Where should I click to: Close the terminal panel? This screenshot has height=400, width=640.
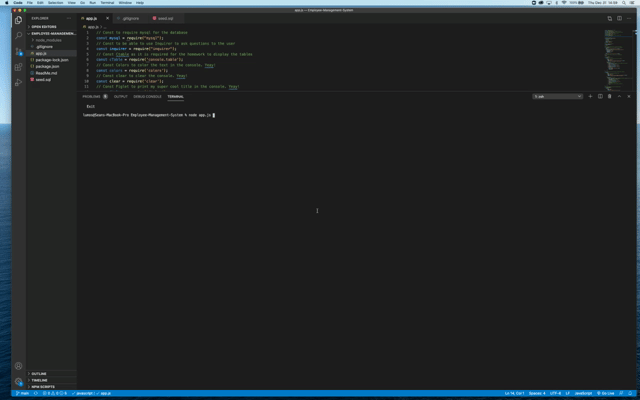[x=629, y=96]
